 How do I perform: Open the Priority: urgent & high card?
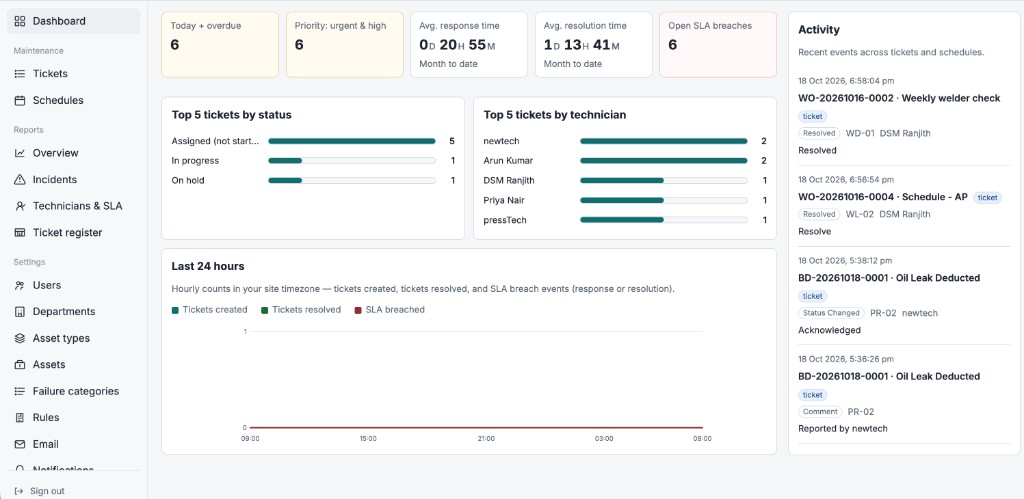[345, 44]
